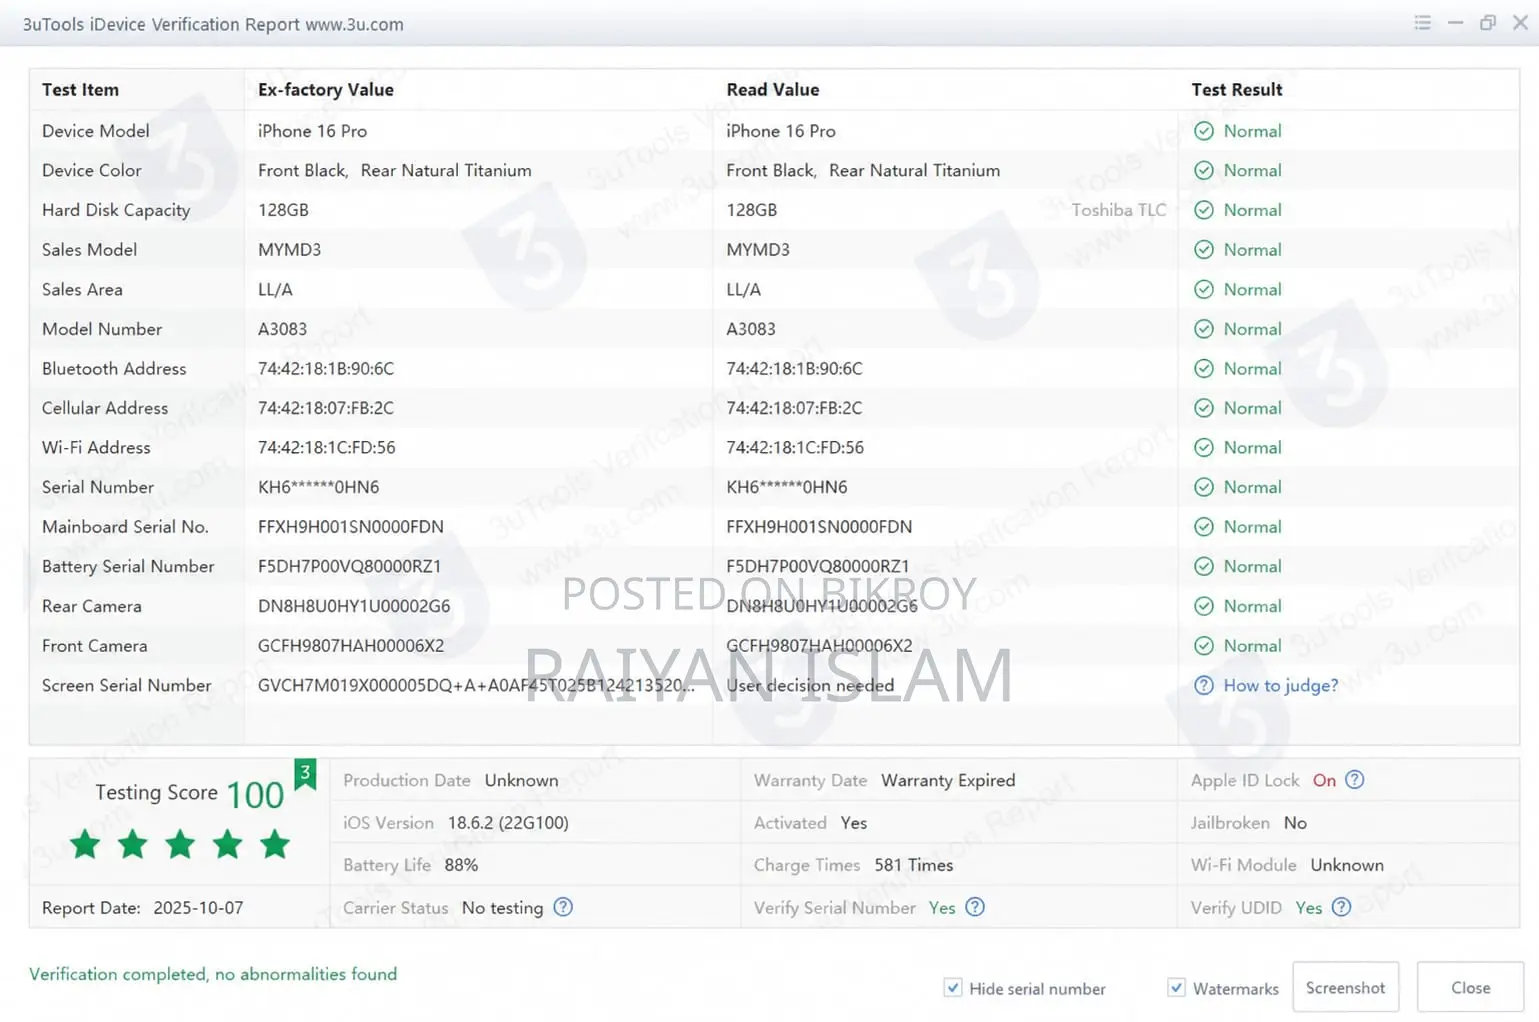Click the Jailbroken value No
The width and height of the screenshot is (1539, 1022).
coord(1295,823)
